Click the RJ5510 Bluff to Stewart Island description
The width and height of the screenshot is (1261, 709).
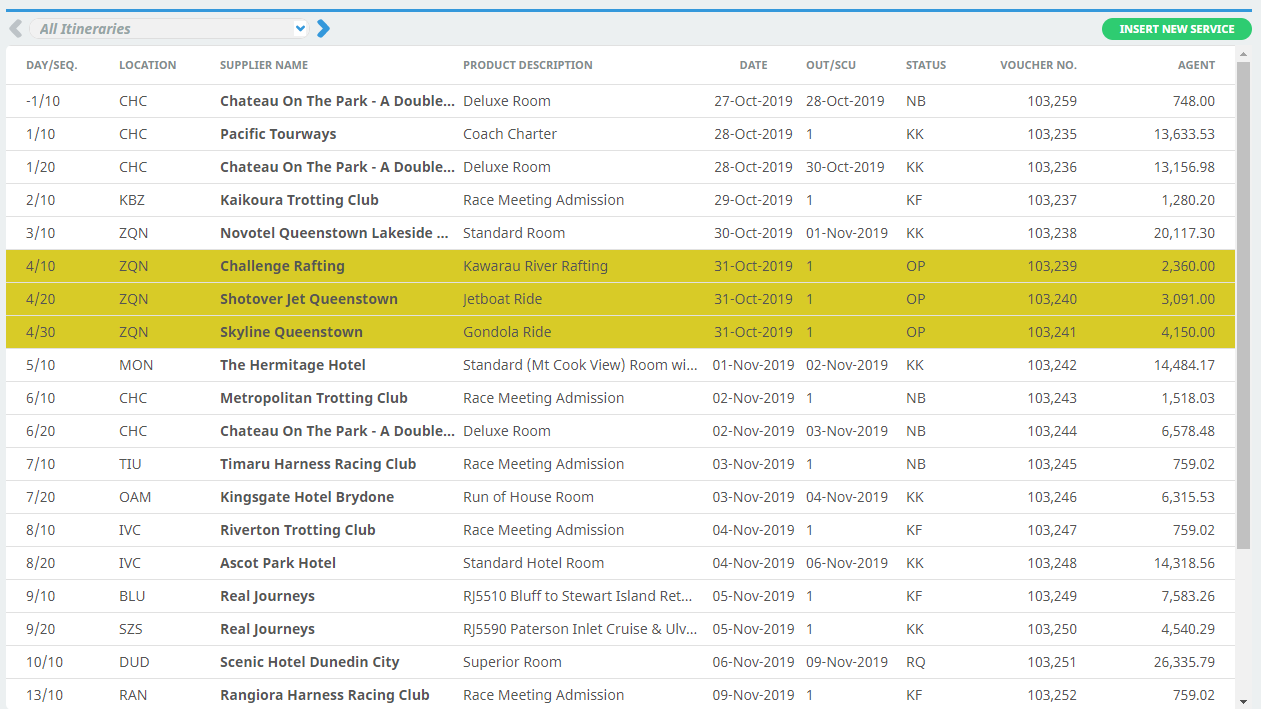pyautogui.click(x=577, y=596)
